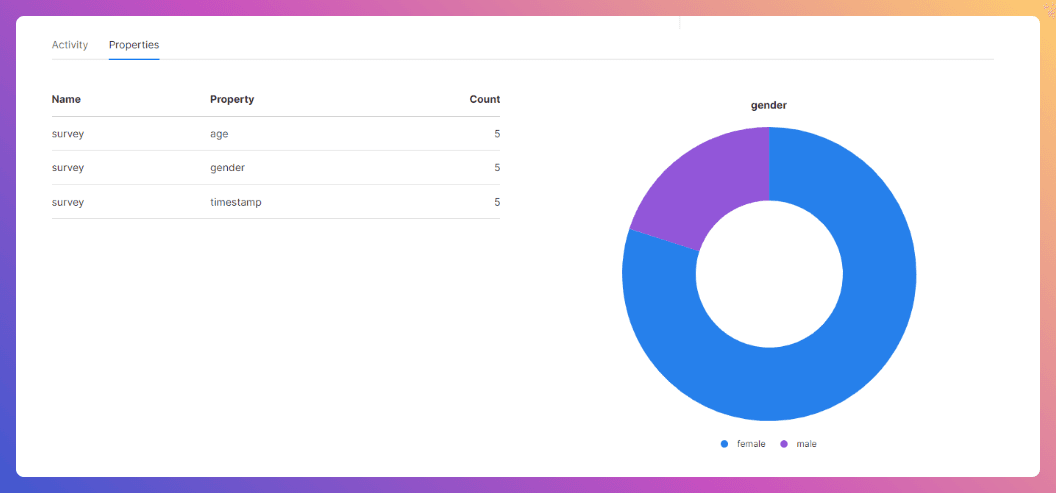Select the gender property cell
The image size is (1056, 493).
227,168
